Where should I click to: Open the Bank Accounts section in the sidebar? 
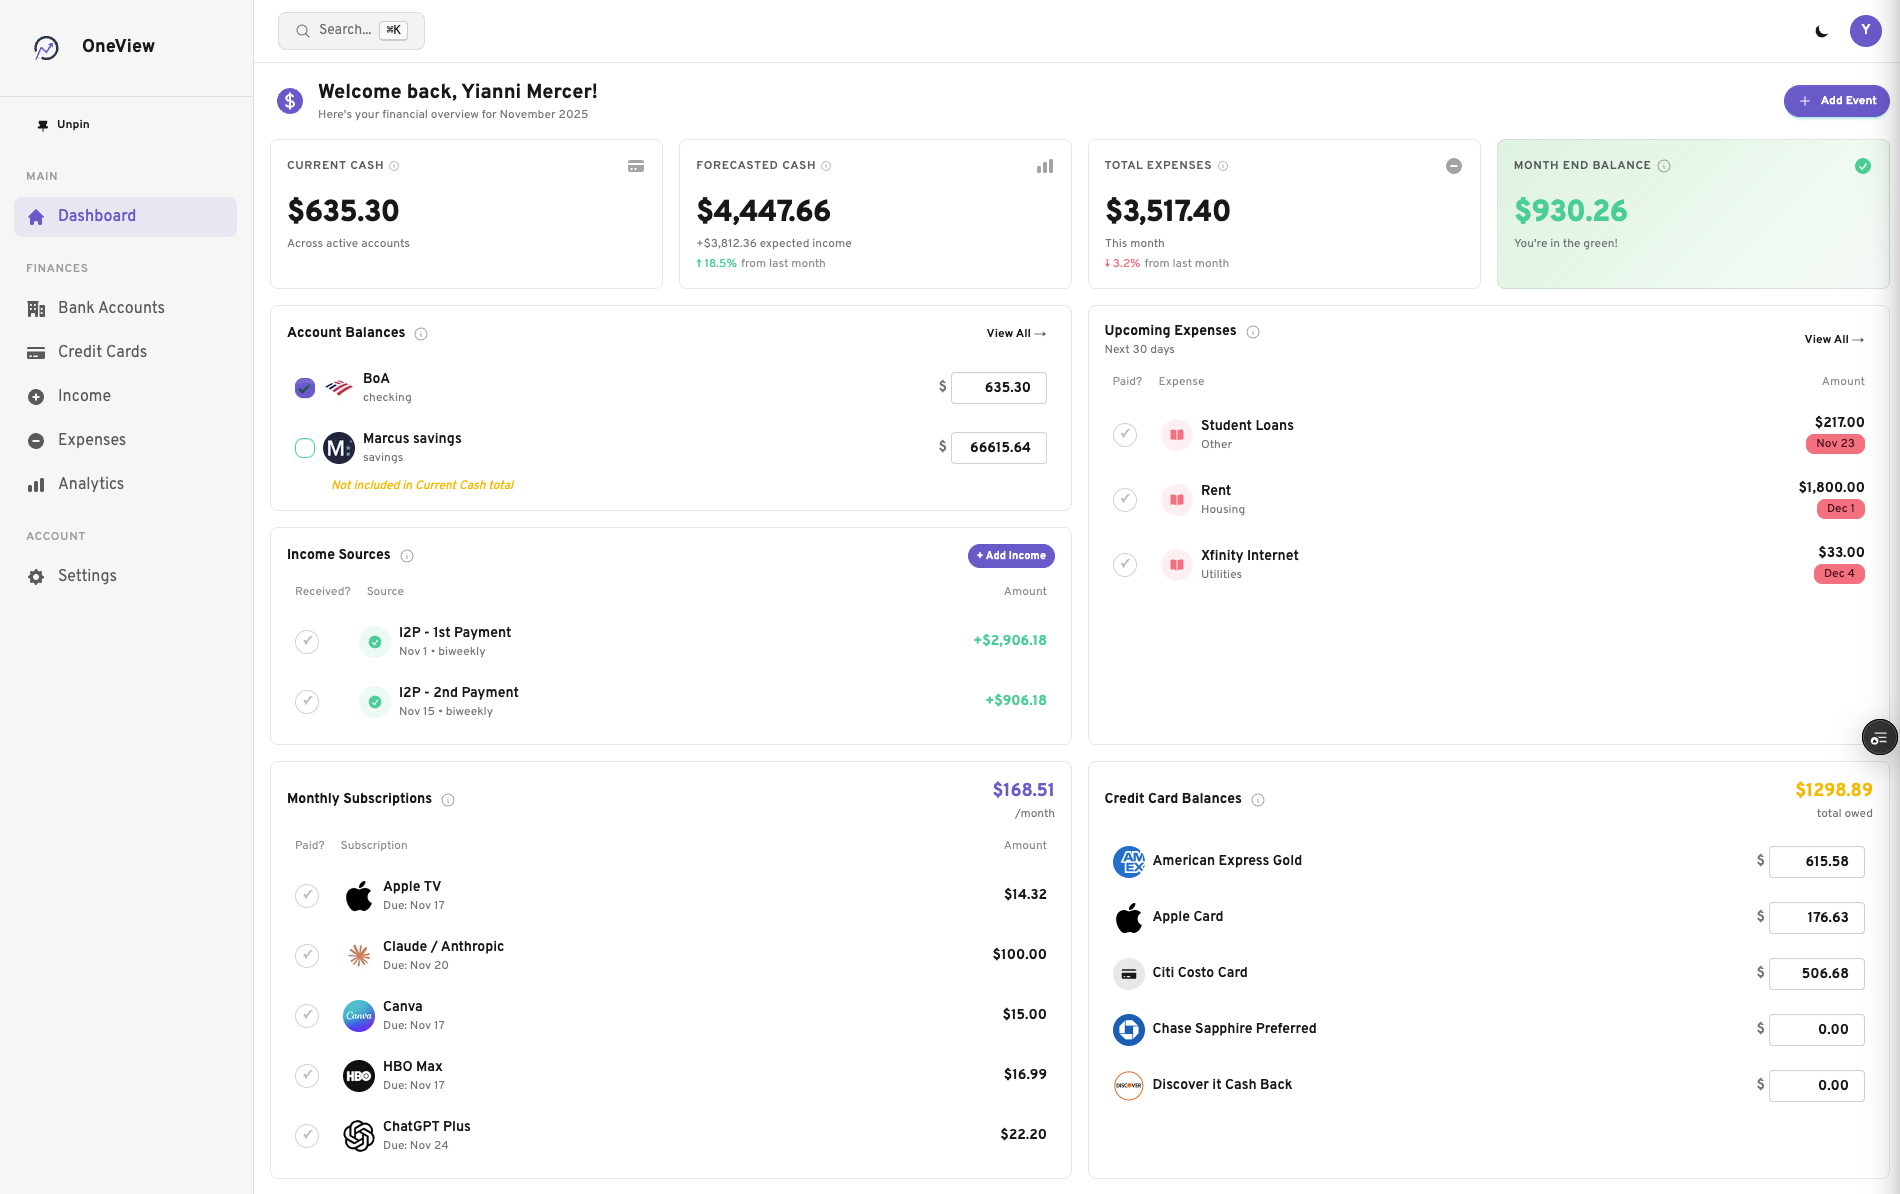tap(111, 307)
